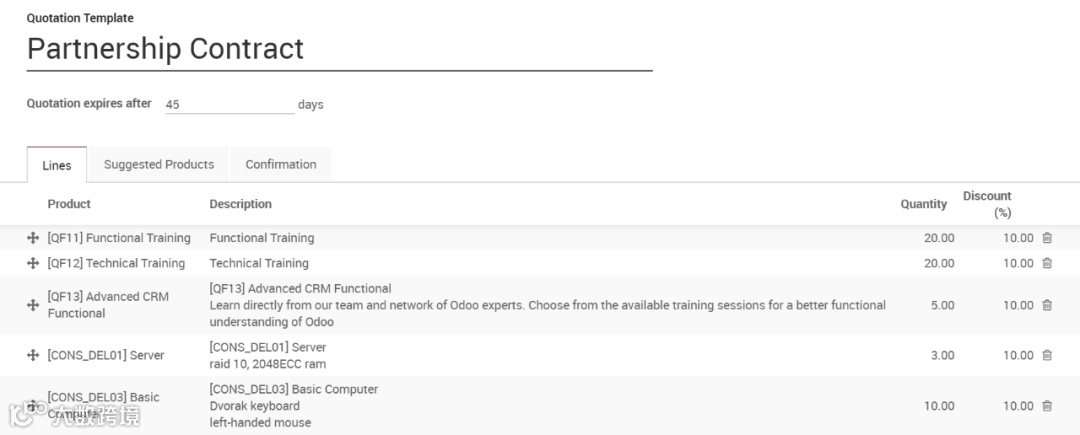This screenshot has width=1080, height=435.
Task: Delete the Technical Training line
Action: click(x=1047, y=263)
